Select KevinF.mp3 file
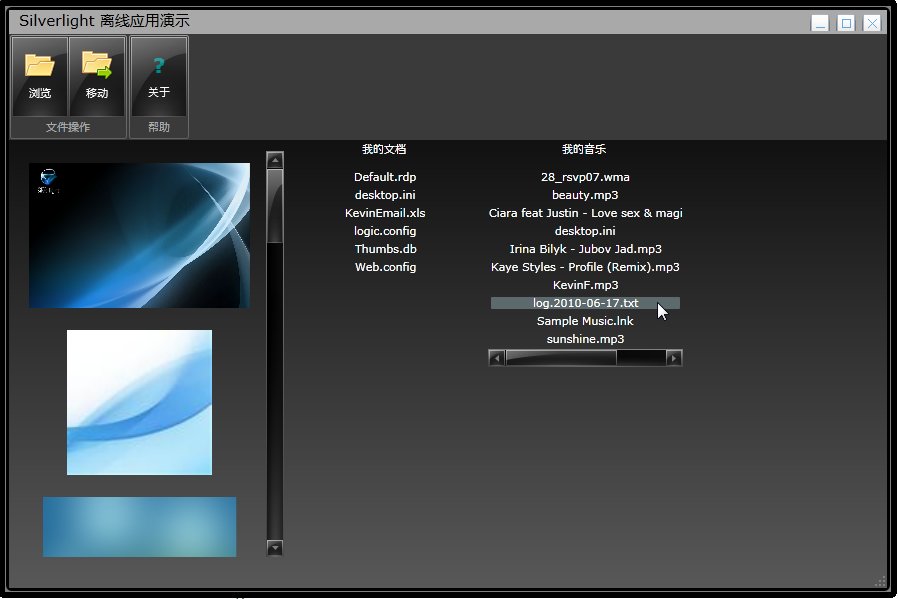The width and height of the screenshot is (898, 599). click(x=585, y=285)
